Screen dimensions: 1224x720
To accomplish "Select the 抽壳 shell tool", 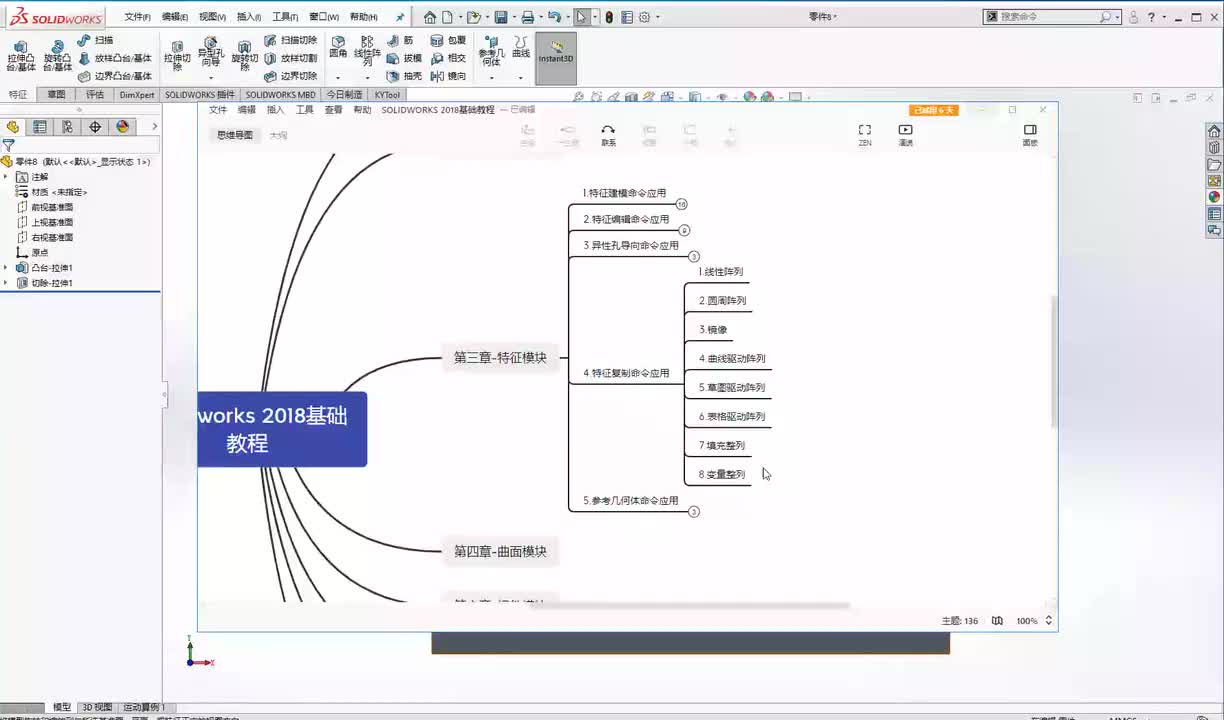I will (x=405, y=76).
